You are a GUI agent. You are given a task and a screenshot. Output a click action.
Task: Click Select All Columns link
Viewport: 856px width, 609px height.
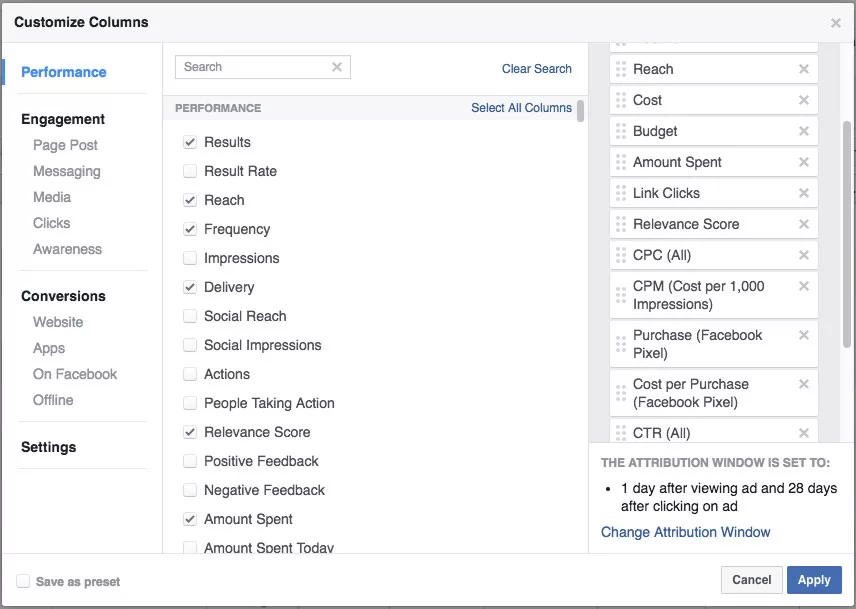[x=521, y=108]
